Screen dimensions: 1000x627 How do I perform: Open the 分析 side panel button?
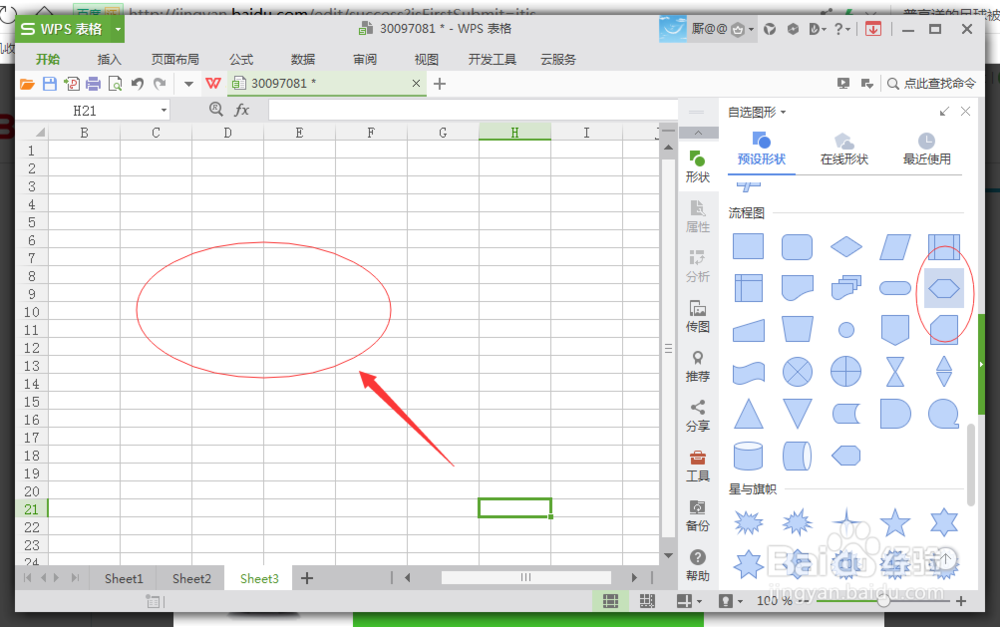[698, 267]
